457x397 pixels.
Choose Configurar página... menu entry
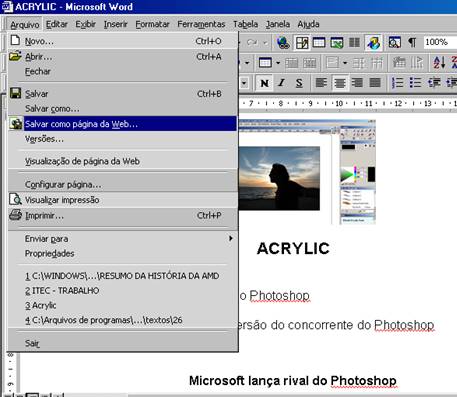point(123,184)
